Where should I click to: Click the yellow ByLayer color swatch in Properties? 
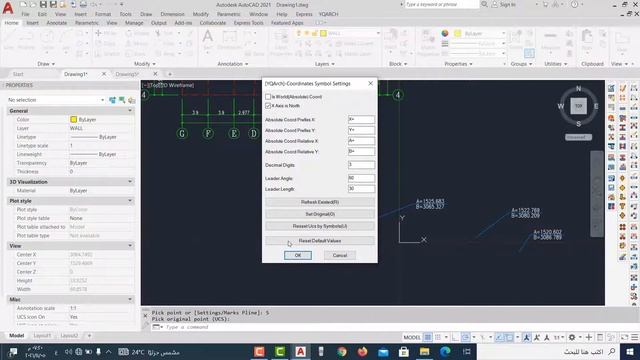tap(73, 120)
